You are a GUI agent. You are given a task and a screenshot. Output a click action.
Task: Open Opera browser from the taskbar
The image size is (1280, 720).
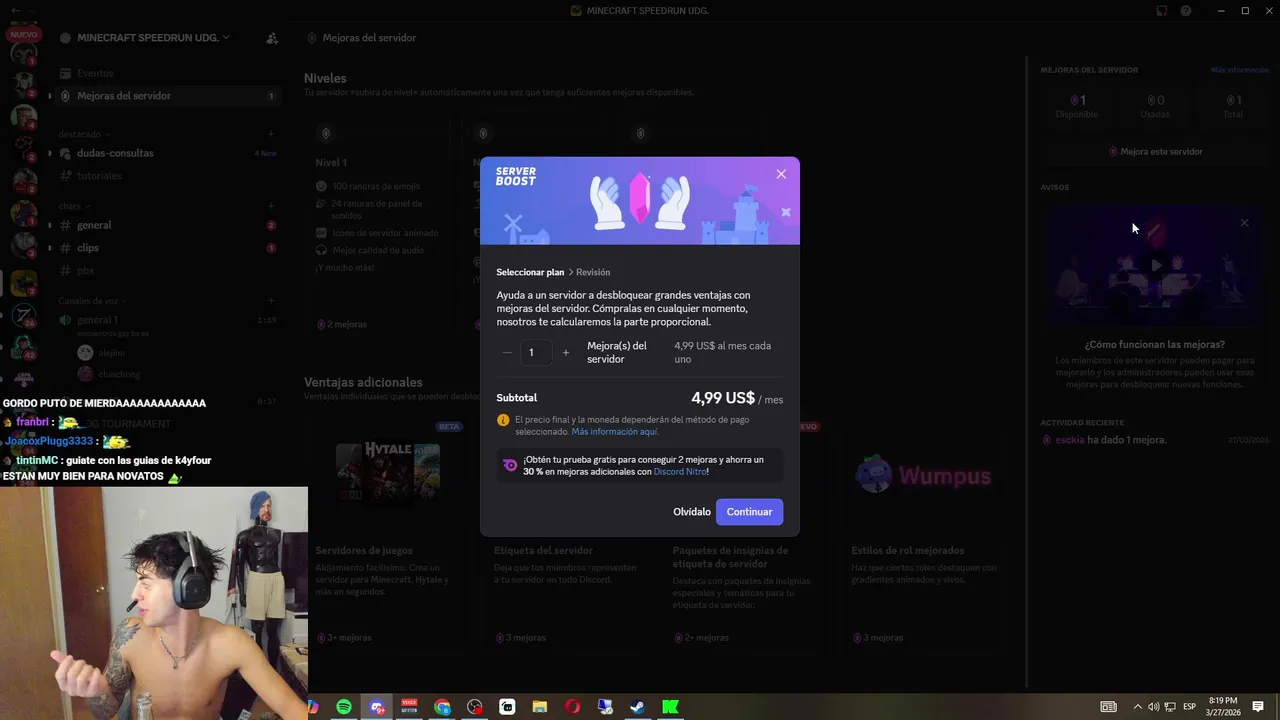pyautogui.click(x=572, y=707)
